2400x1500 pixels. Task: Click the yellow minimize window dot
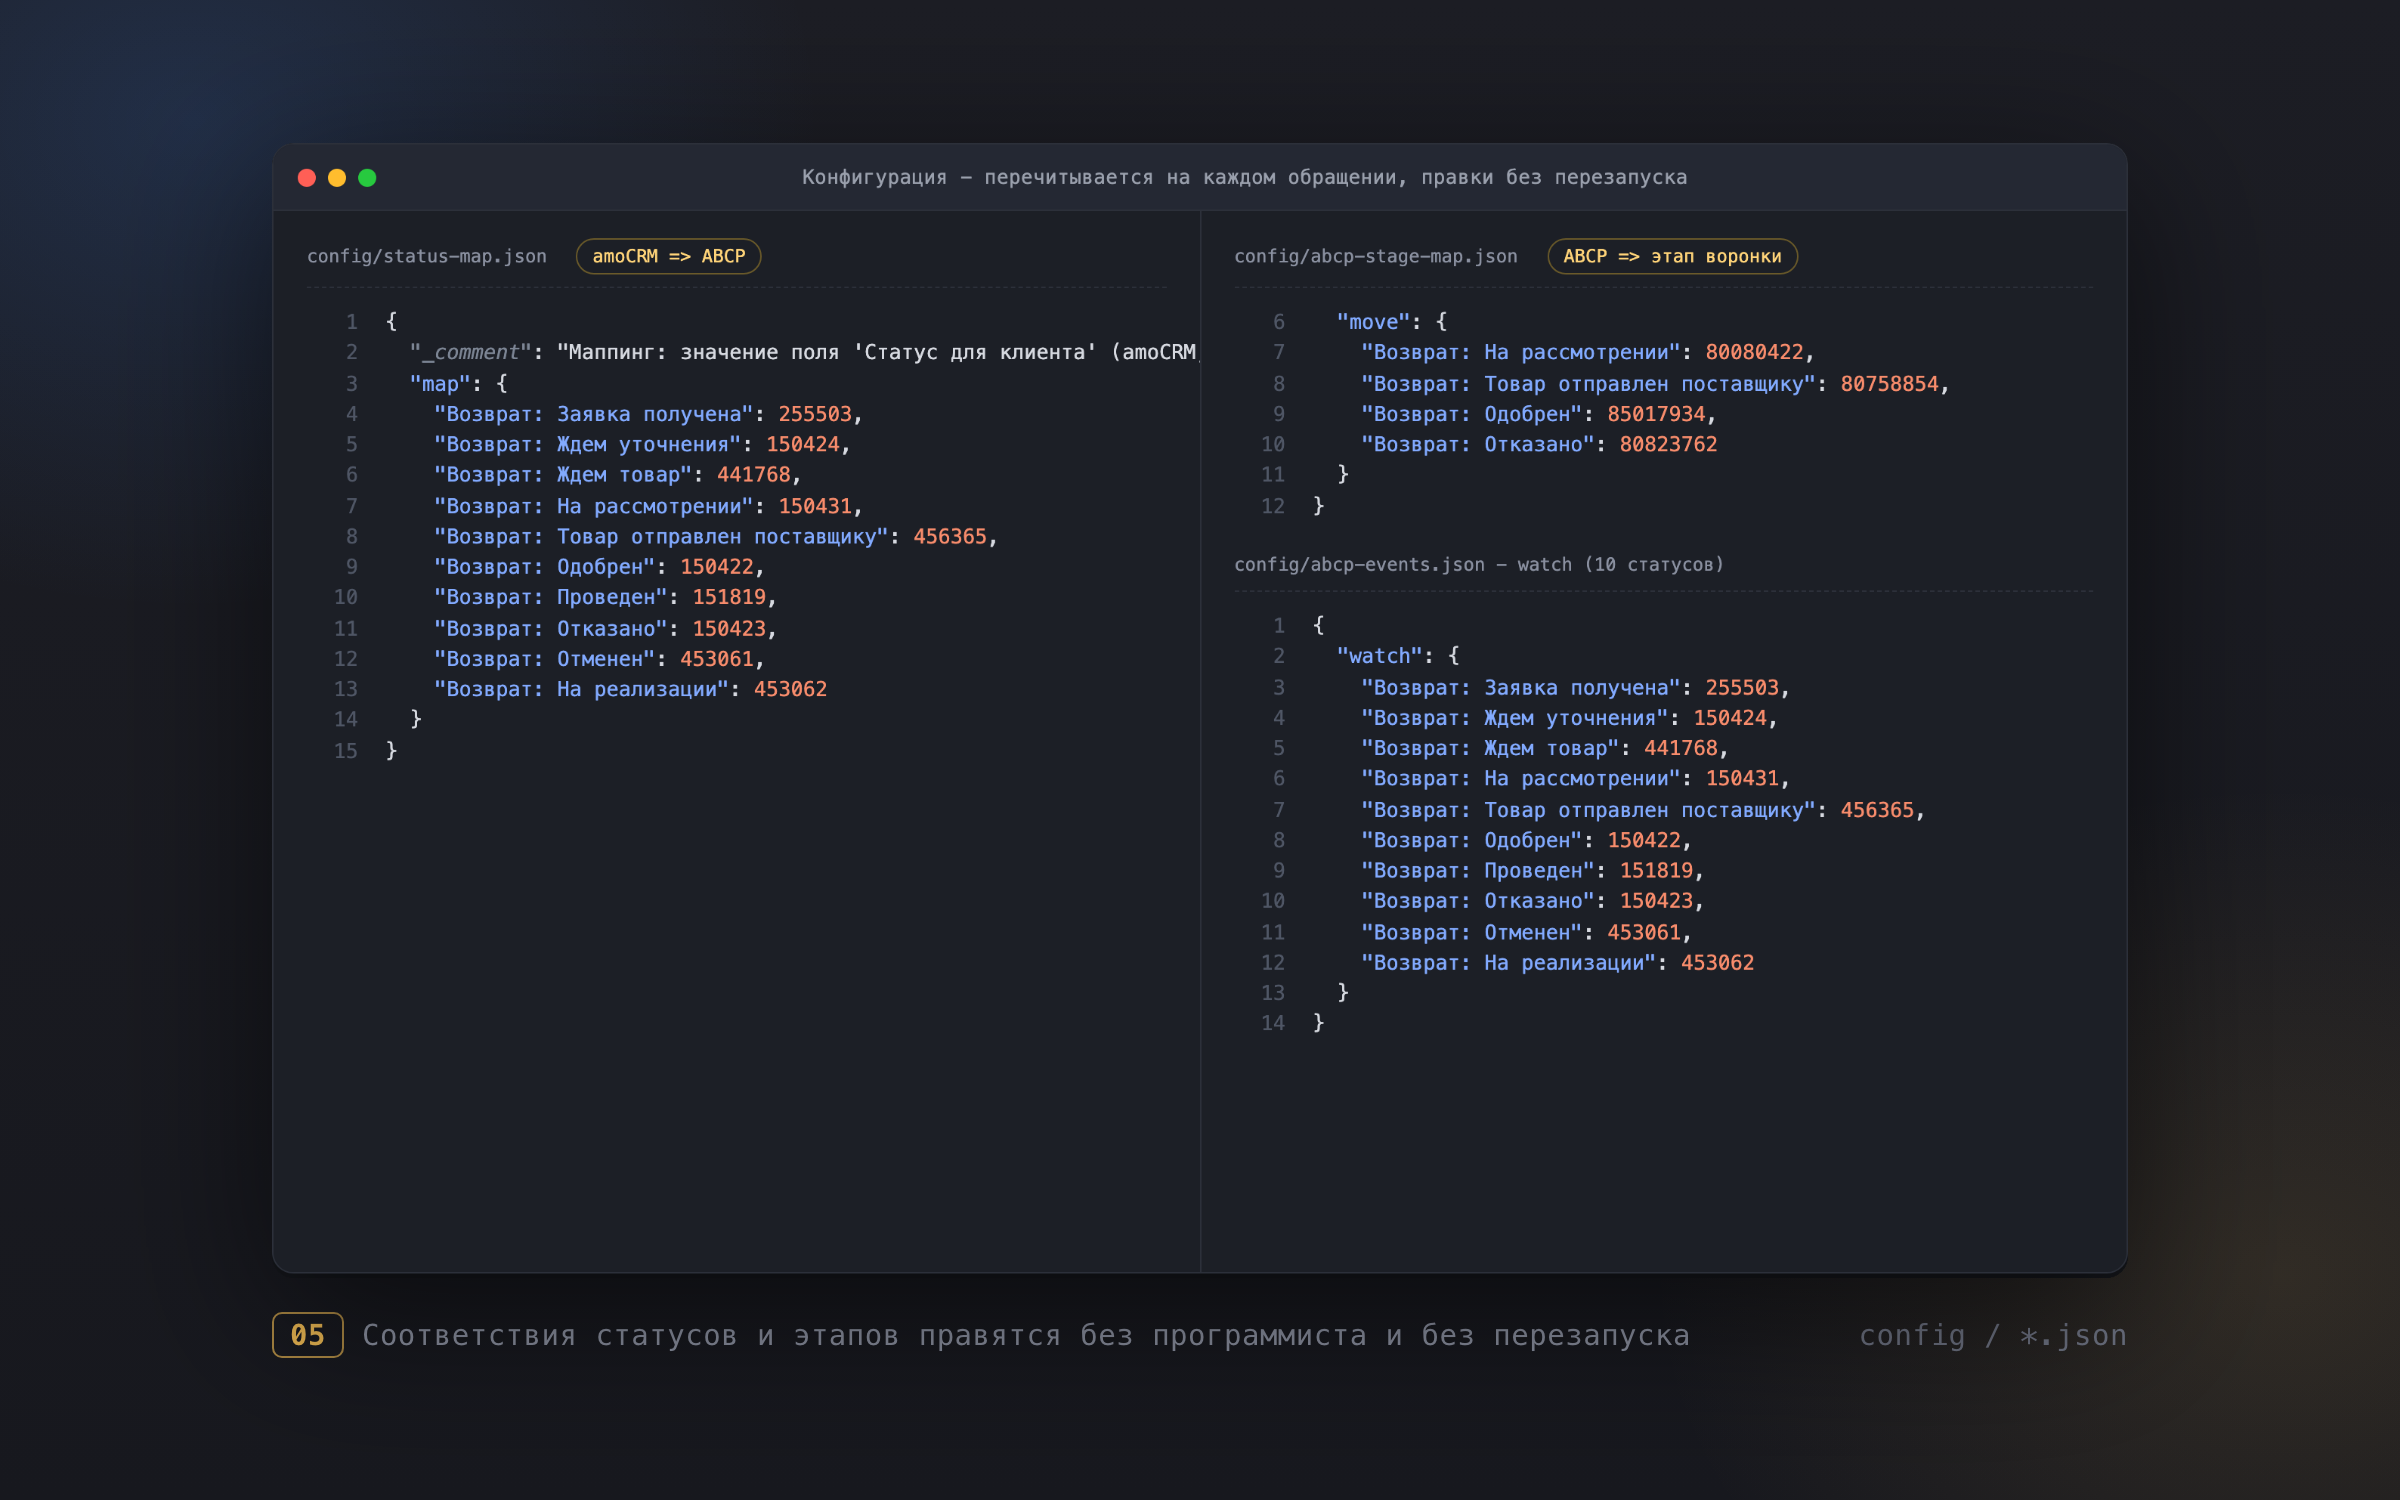(x=337, y=178)
